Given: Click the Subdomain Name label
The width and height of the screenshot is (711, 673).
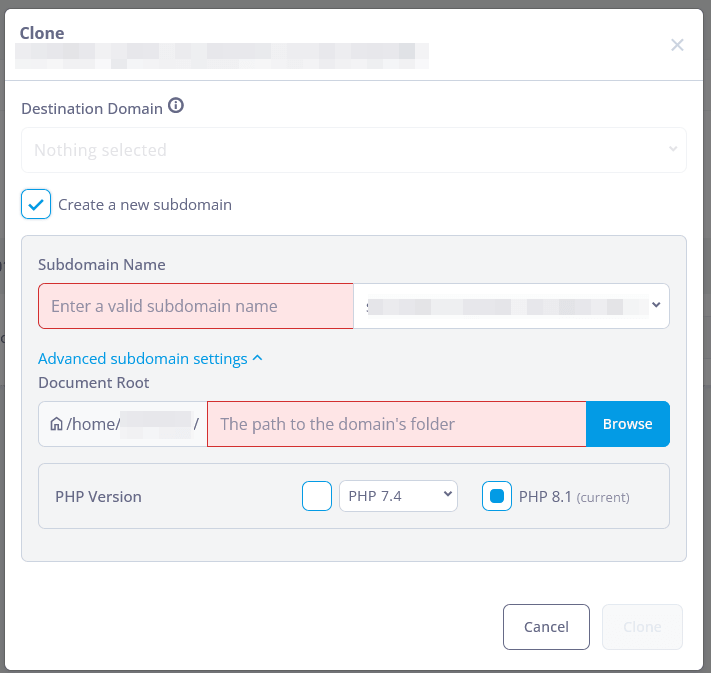Looking at the screenshot, I should pyautogui.click(x=102, y=264).
